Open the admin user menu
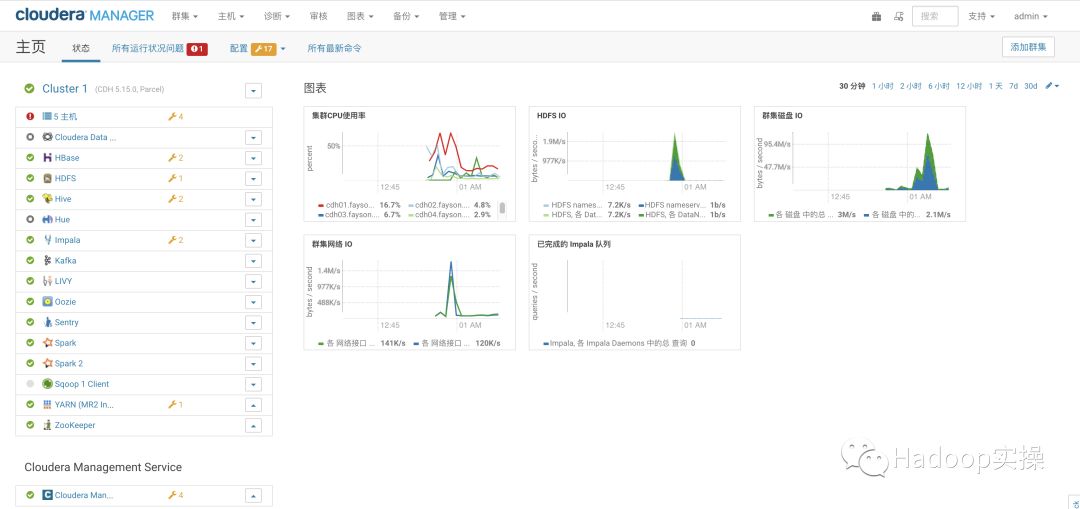This screenshot has height=509, width=1080. pos(1030,17)
